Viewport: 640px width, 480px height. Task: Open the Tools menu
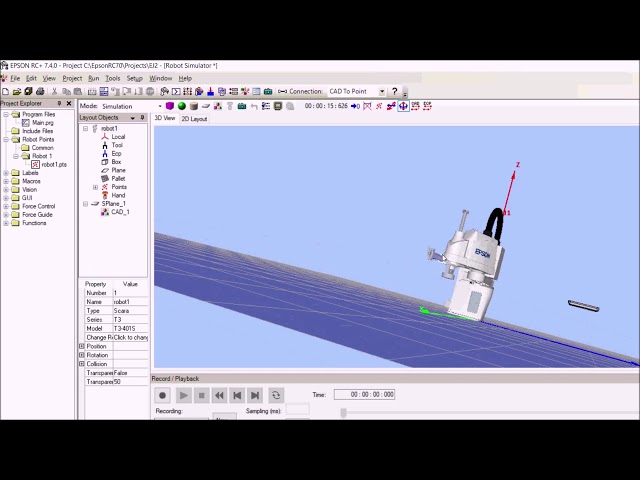pos(113,78)
